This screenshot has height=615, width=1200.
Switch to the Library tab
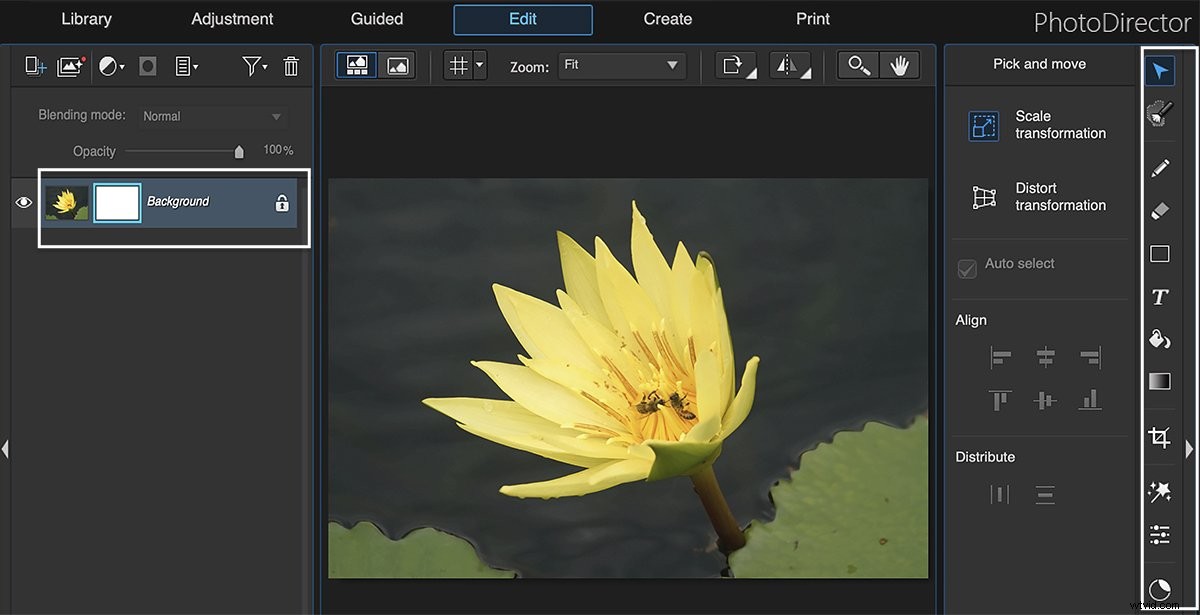86,18
